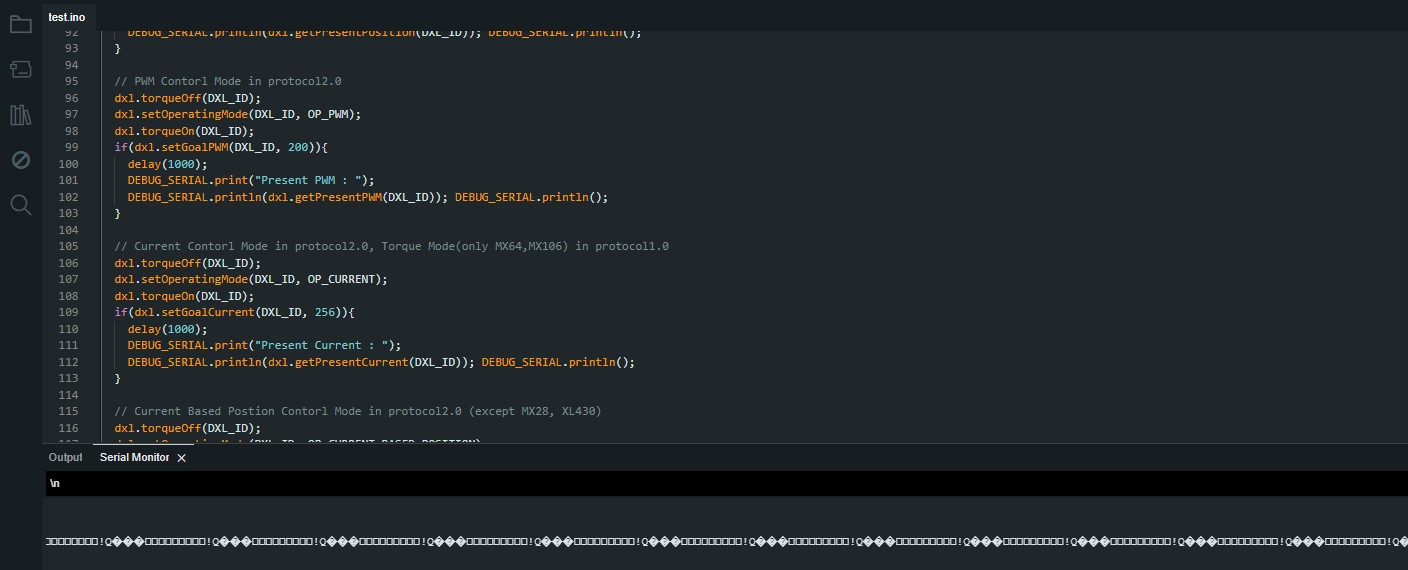Click the 'PWM Contorl Mode in protocol2.0' comment

pos(228,81)
